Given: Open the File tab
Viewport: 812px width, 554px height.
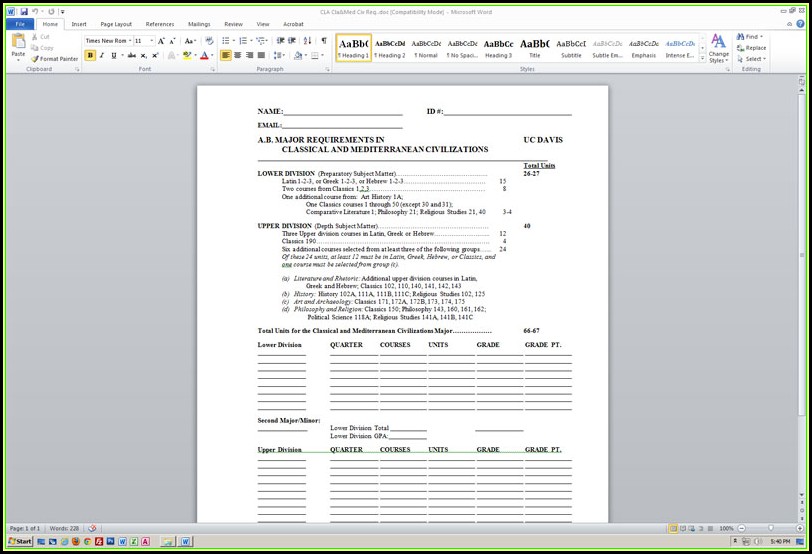Looking at the screenshot, I should click(x=19, y=24).
